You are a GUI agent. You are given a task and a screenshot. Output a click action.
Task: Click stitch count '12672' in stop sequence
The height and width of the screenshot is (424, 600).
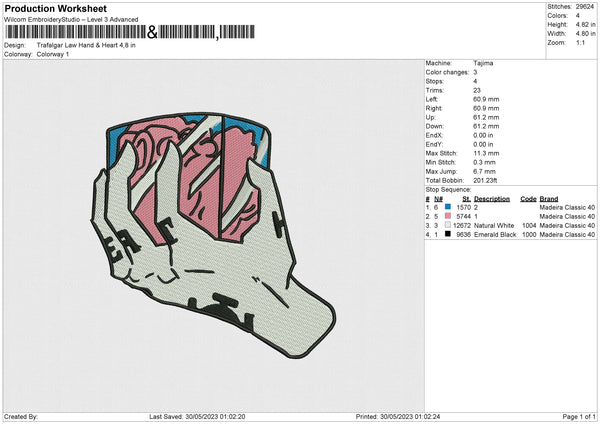(462, 225)
